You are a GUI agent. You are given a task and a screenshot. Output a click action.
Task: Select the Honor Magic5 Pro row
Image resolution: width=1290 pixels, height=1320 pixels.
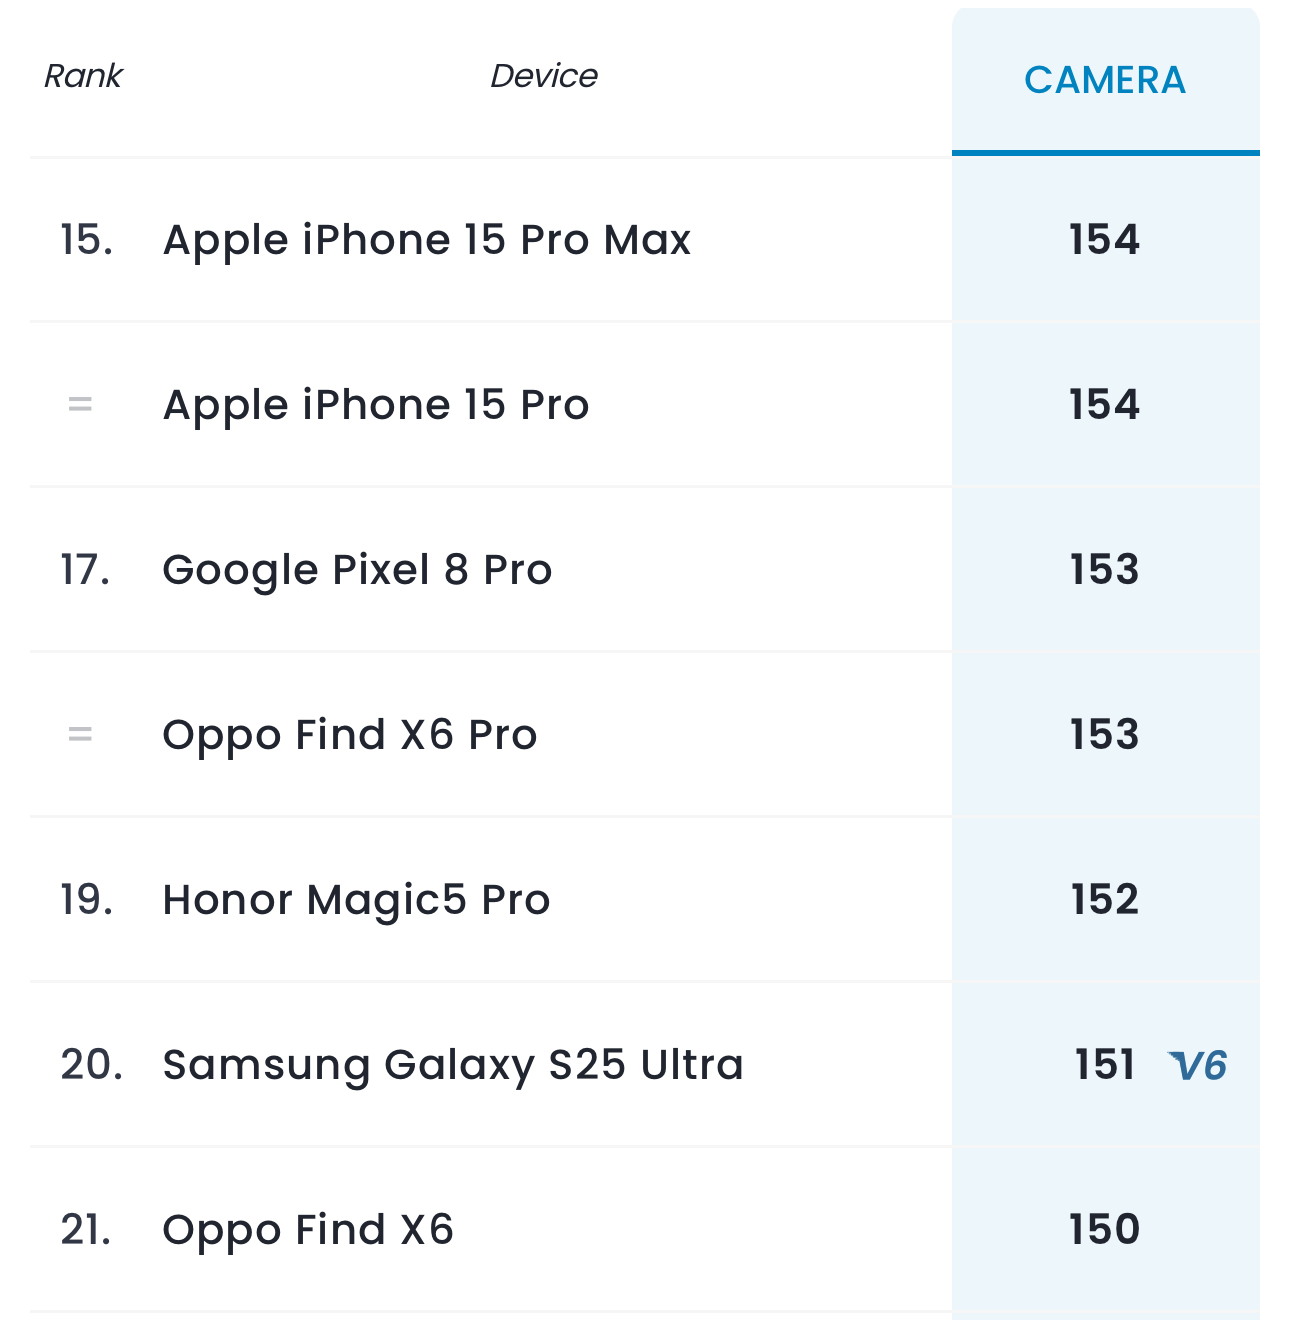coord(356,900)
